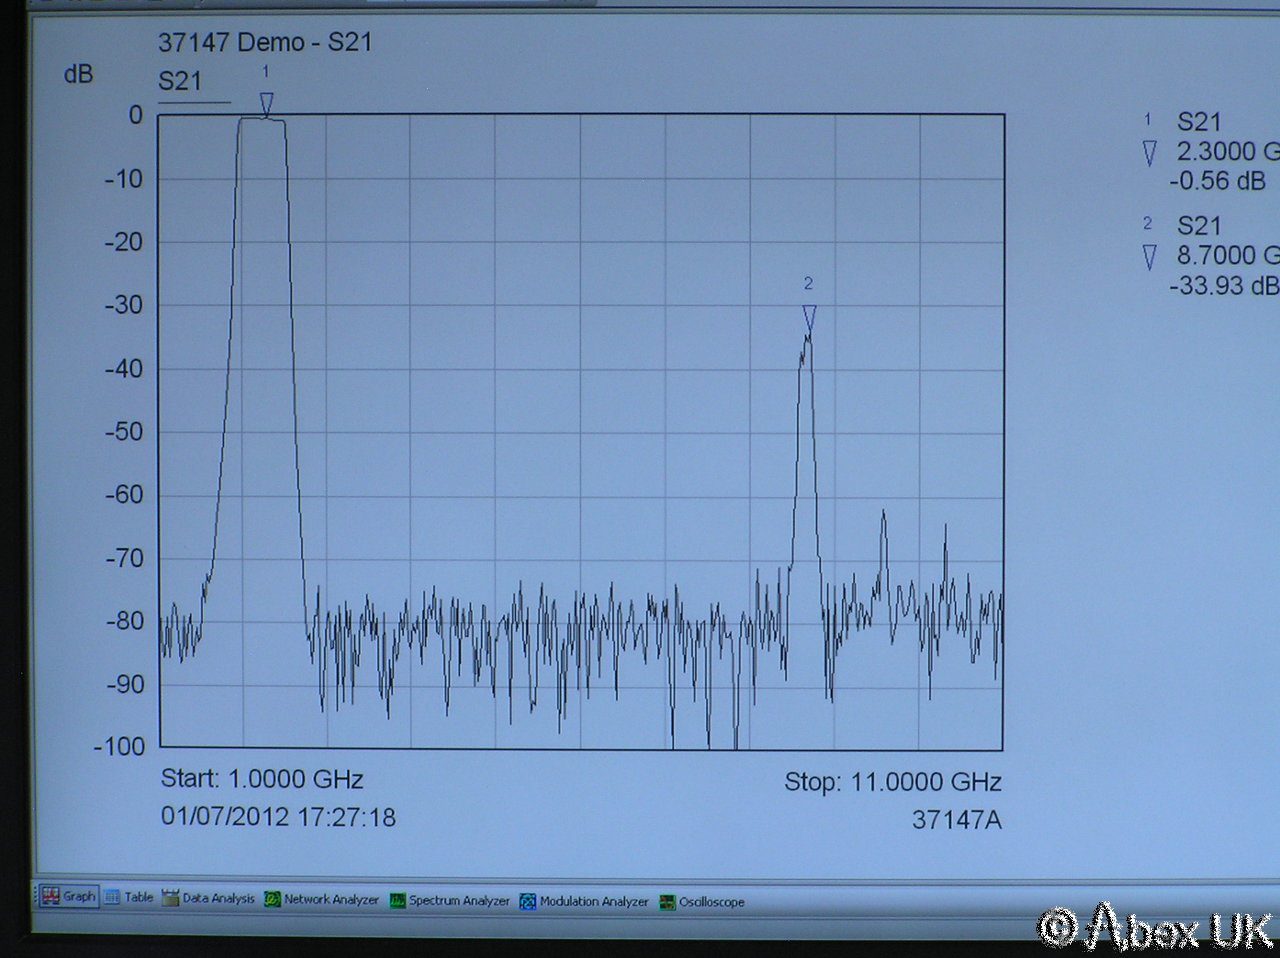
Task: Click the "37147 Demo - S21" graph title
Action: pos(265,42)
